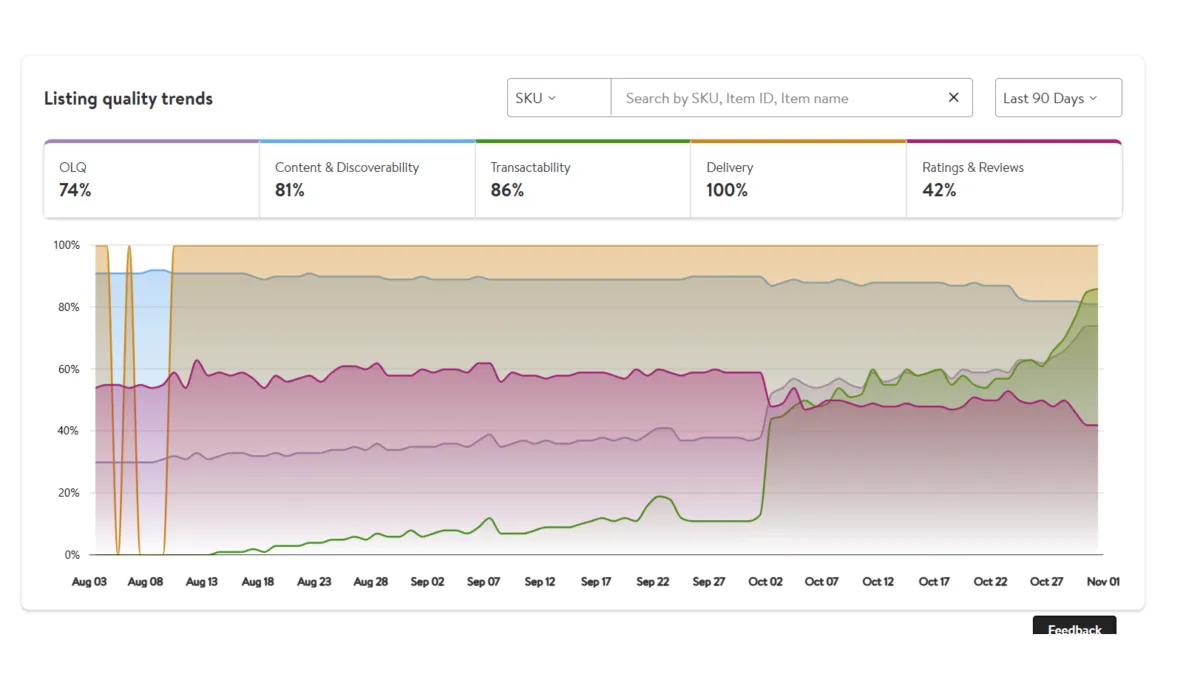Click the 100% label on the y-axis
Screen dimensions: 1200x675
click(67, 246)
